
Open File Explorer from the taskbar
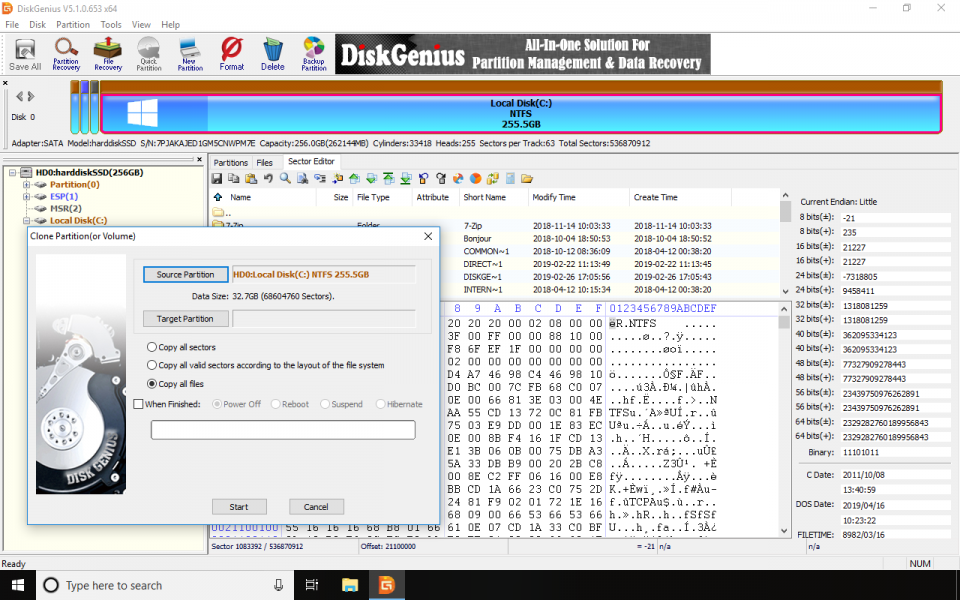pyautogui.click(x=350, y=585)
